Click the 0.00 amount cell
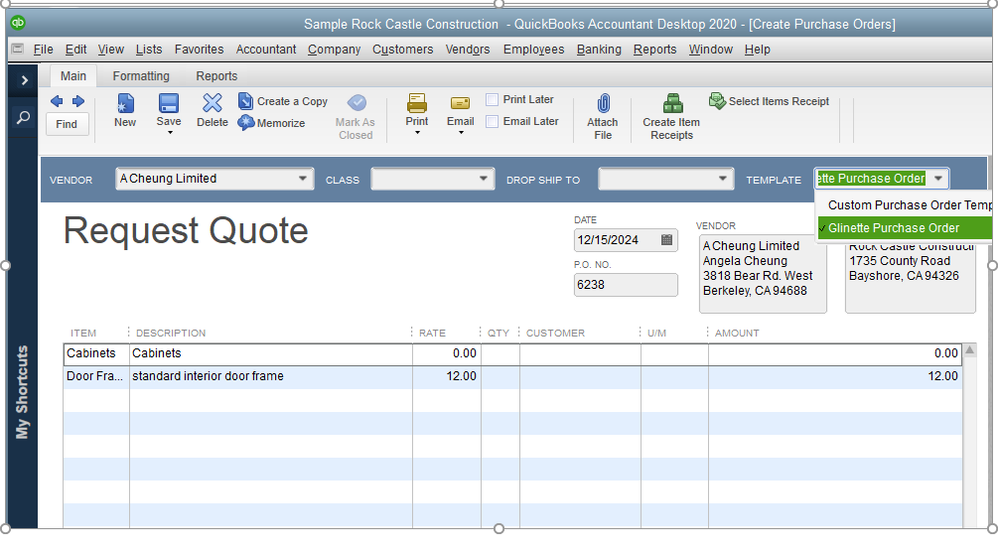Image resolution: width=999 pixels, height=536 pixels. pyautogui.click(x=835, y=353)
